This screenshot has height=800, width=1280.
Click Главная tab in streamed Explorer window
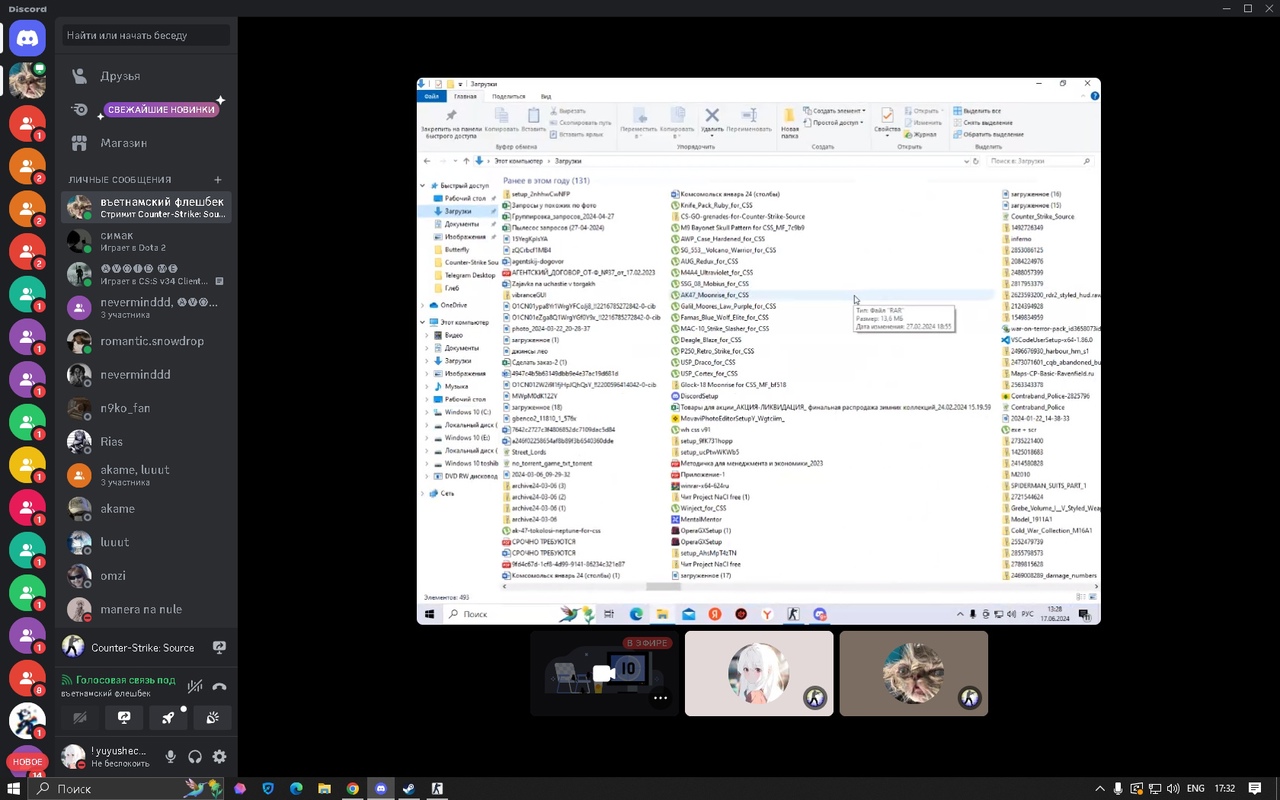(x=465, y=96)
